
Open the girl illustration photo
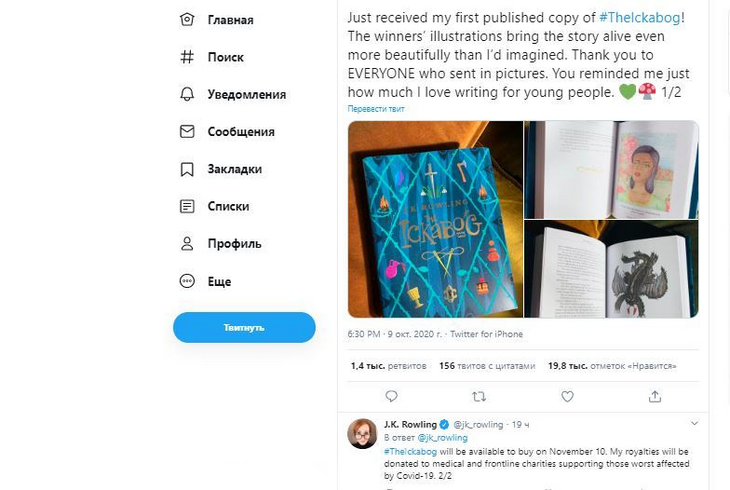click(611, 169)
